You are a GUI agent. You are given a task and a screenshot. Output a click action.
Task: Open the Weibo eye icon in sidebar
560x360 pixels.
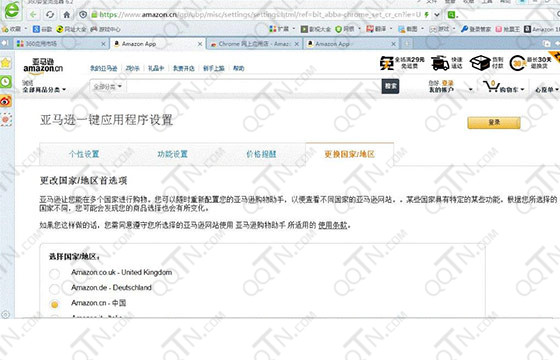(x=6, y=101)
